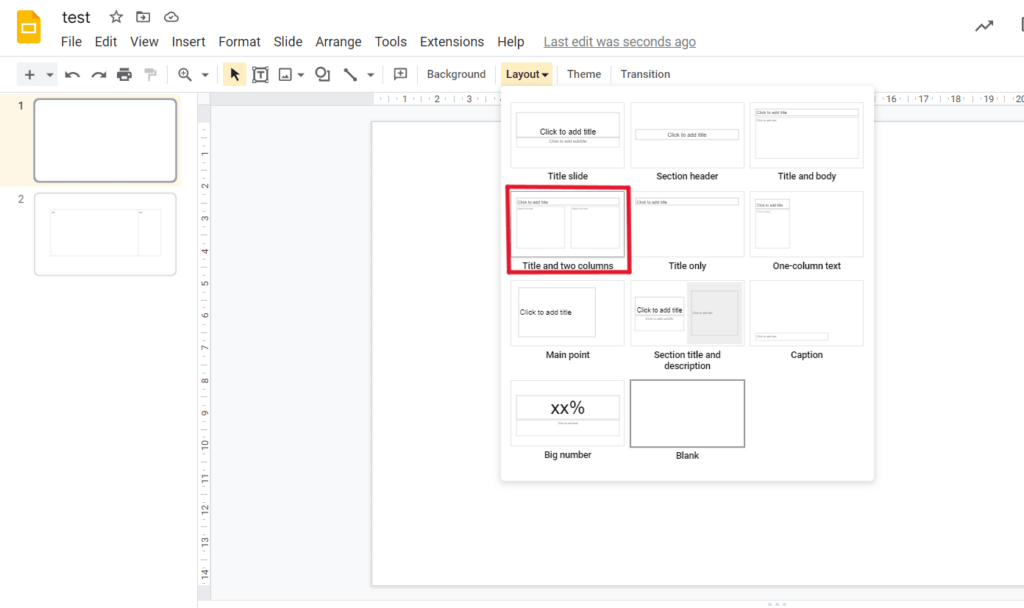Open the Help menu
Viewport: 1024px width, 608px height.
coord(511,42)
